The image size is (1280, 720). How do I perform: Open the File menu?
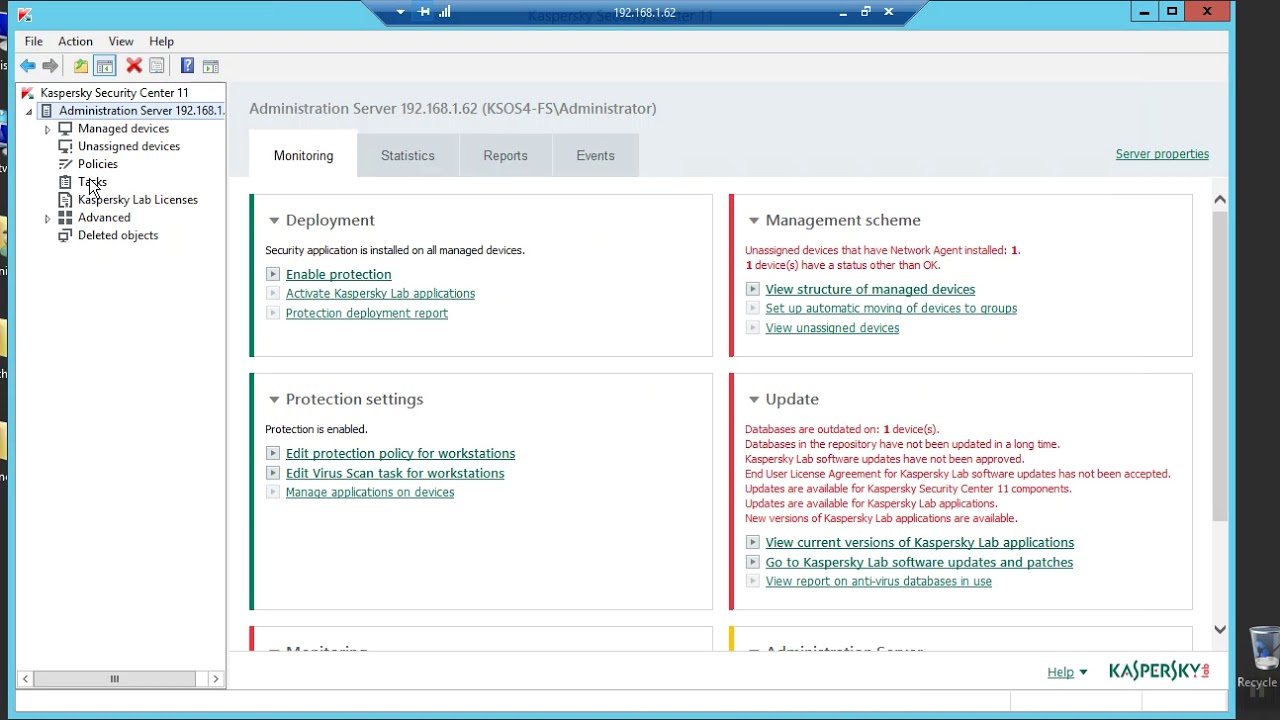[x=34, y=41]
